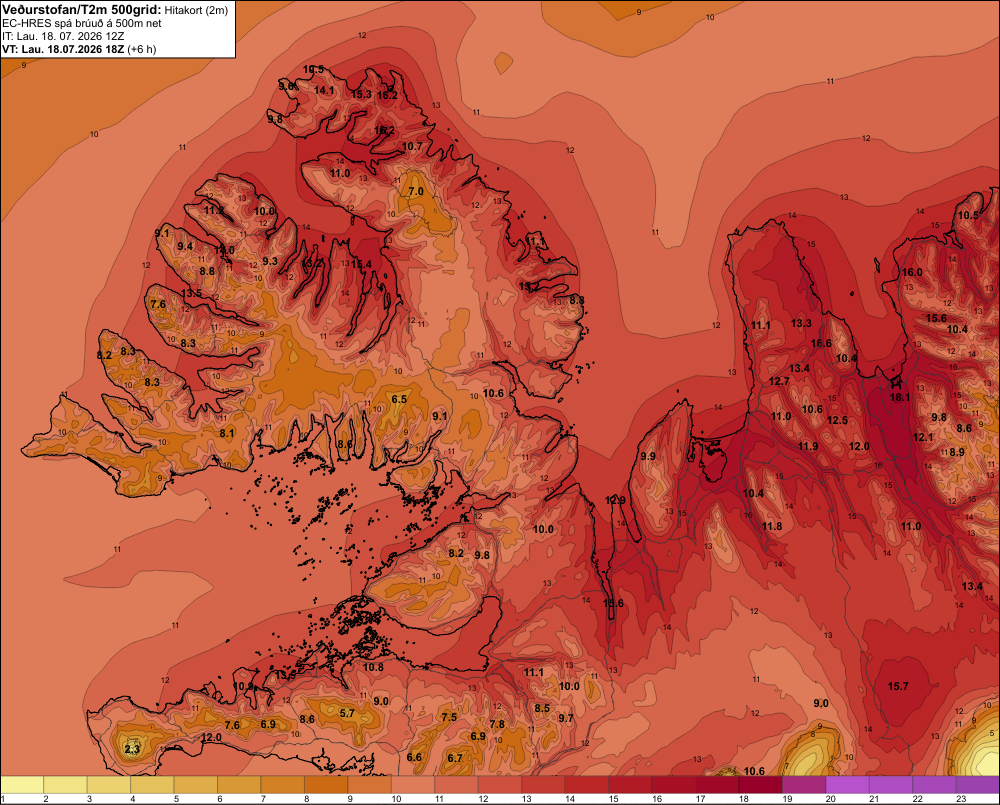Click the title 'Veðurstofan/T2m 500grid: Hitakort (2m)'

[115, 10]
